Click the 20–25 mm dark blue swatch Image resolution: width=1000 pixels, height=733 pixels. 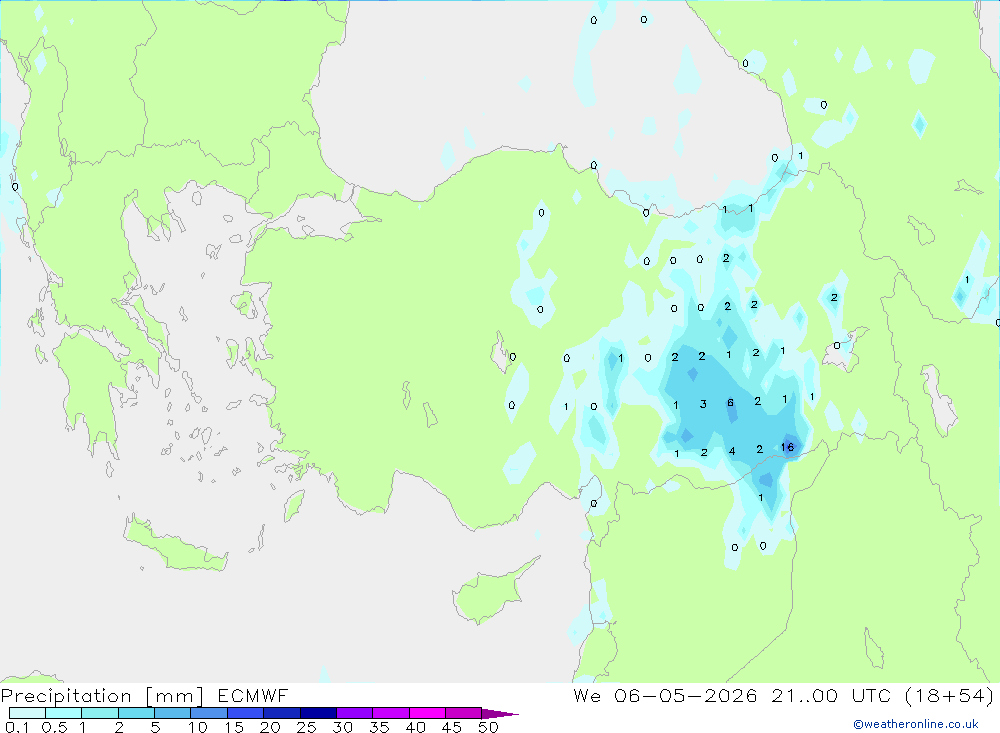(x=282, y=713)
